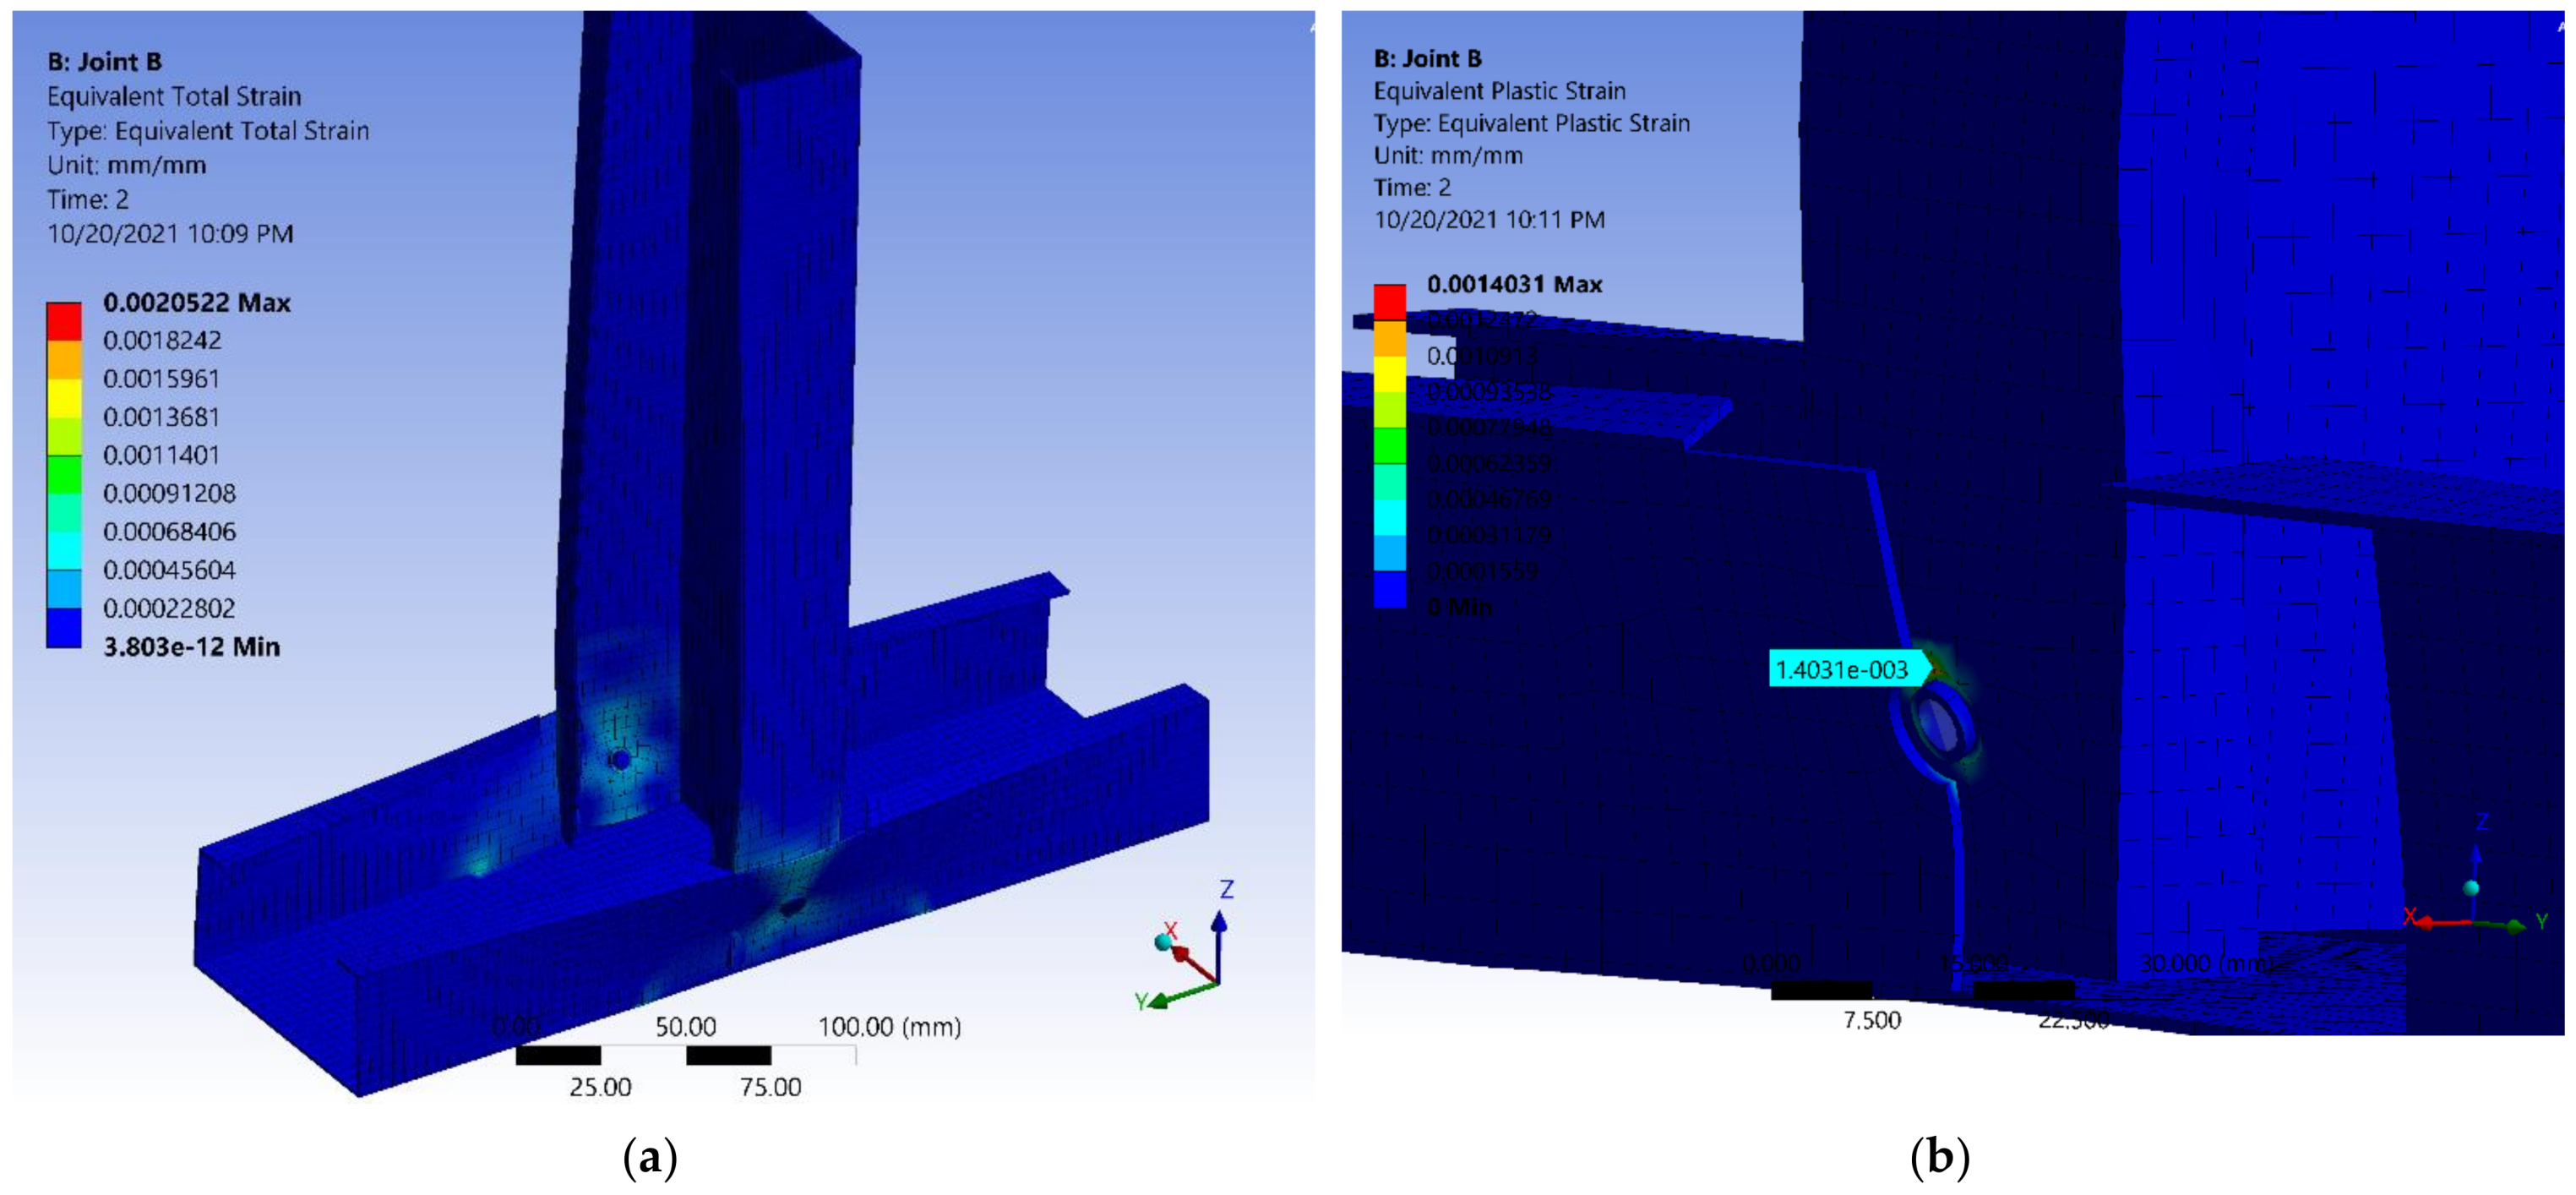Click the dark blue Min swatch in left legend

[64, 628]
